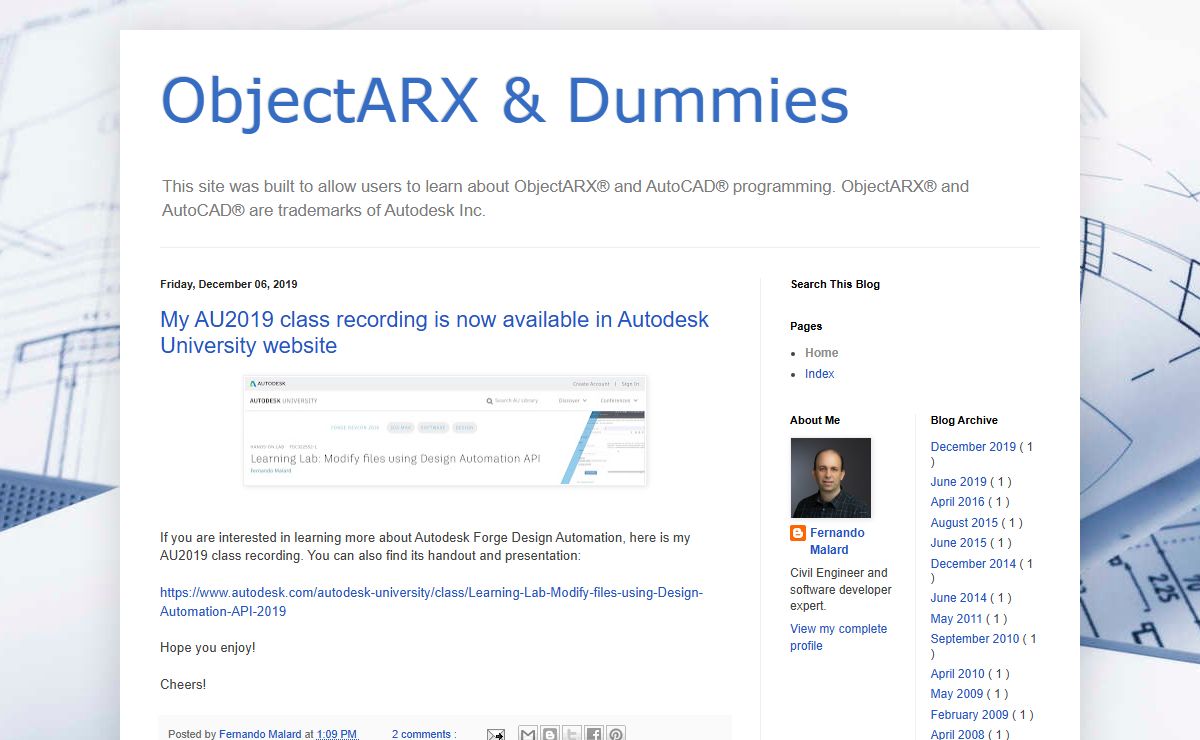Open April 2016 archive
This screenshot has height=740, width=1200.
[957, 502]
